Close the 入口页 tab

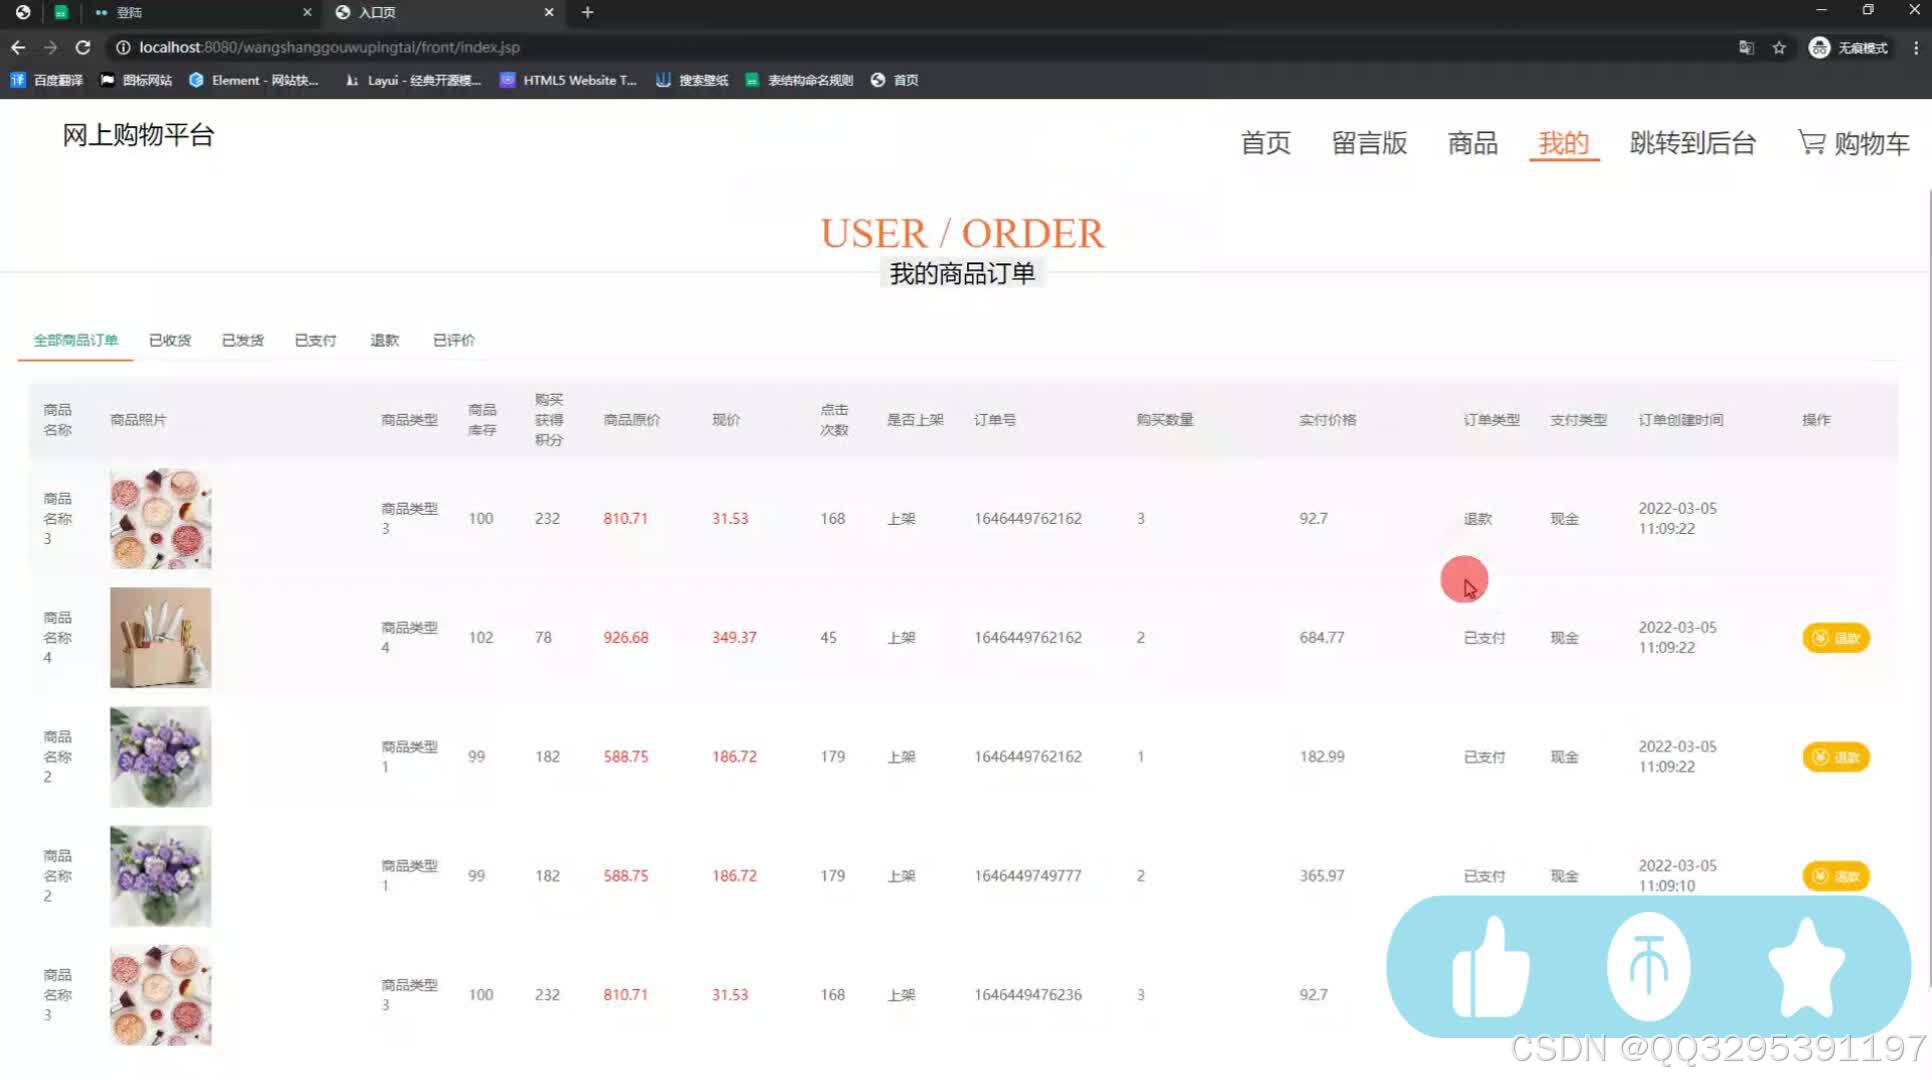(549, 12)
